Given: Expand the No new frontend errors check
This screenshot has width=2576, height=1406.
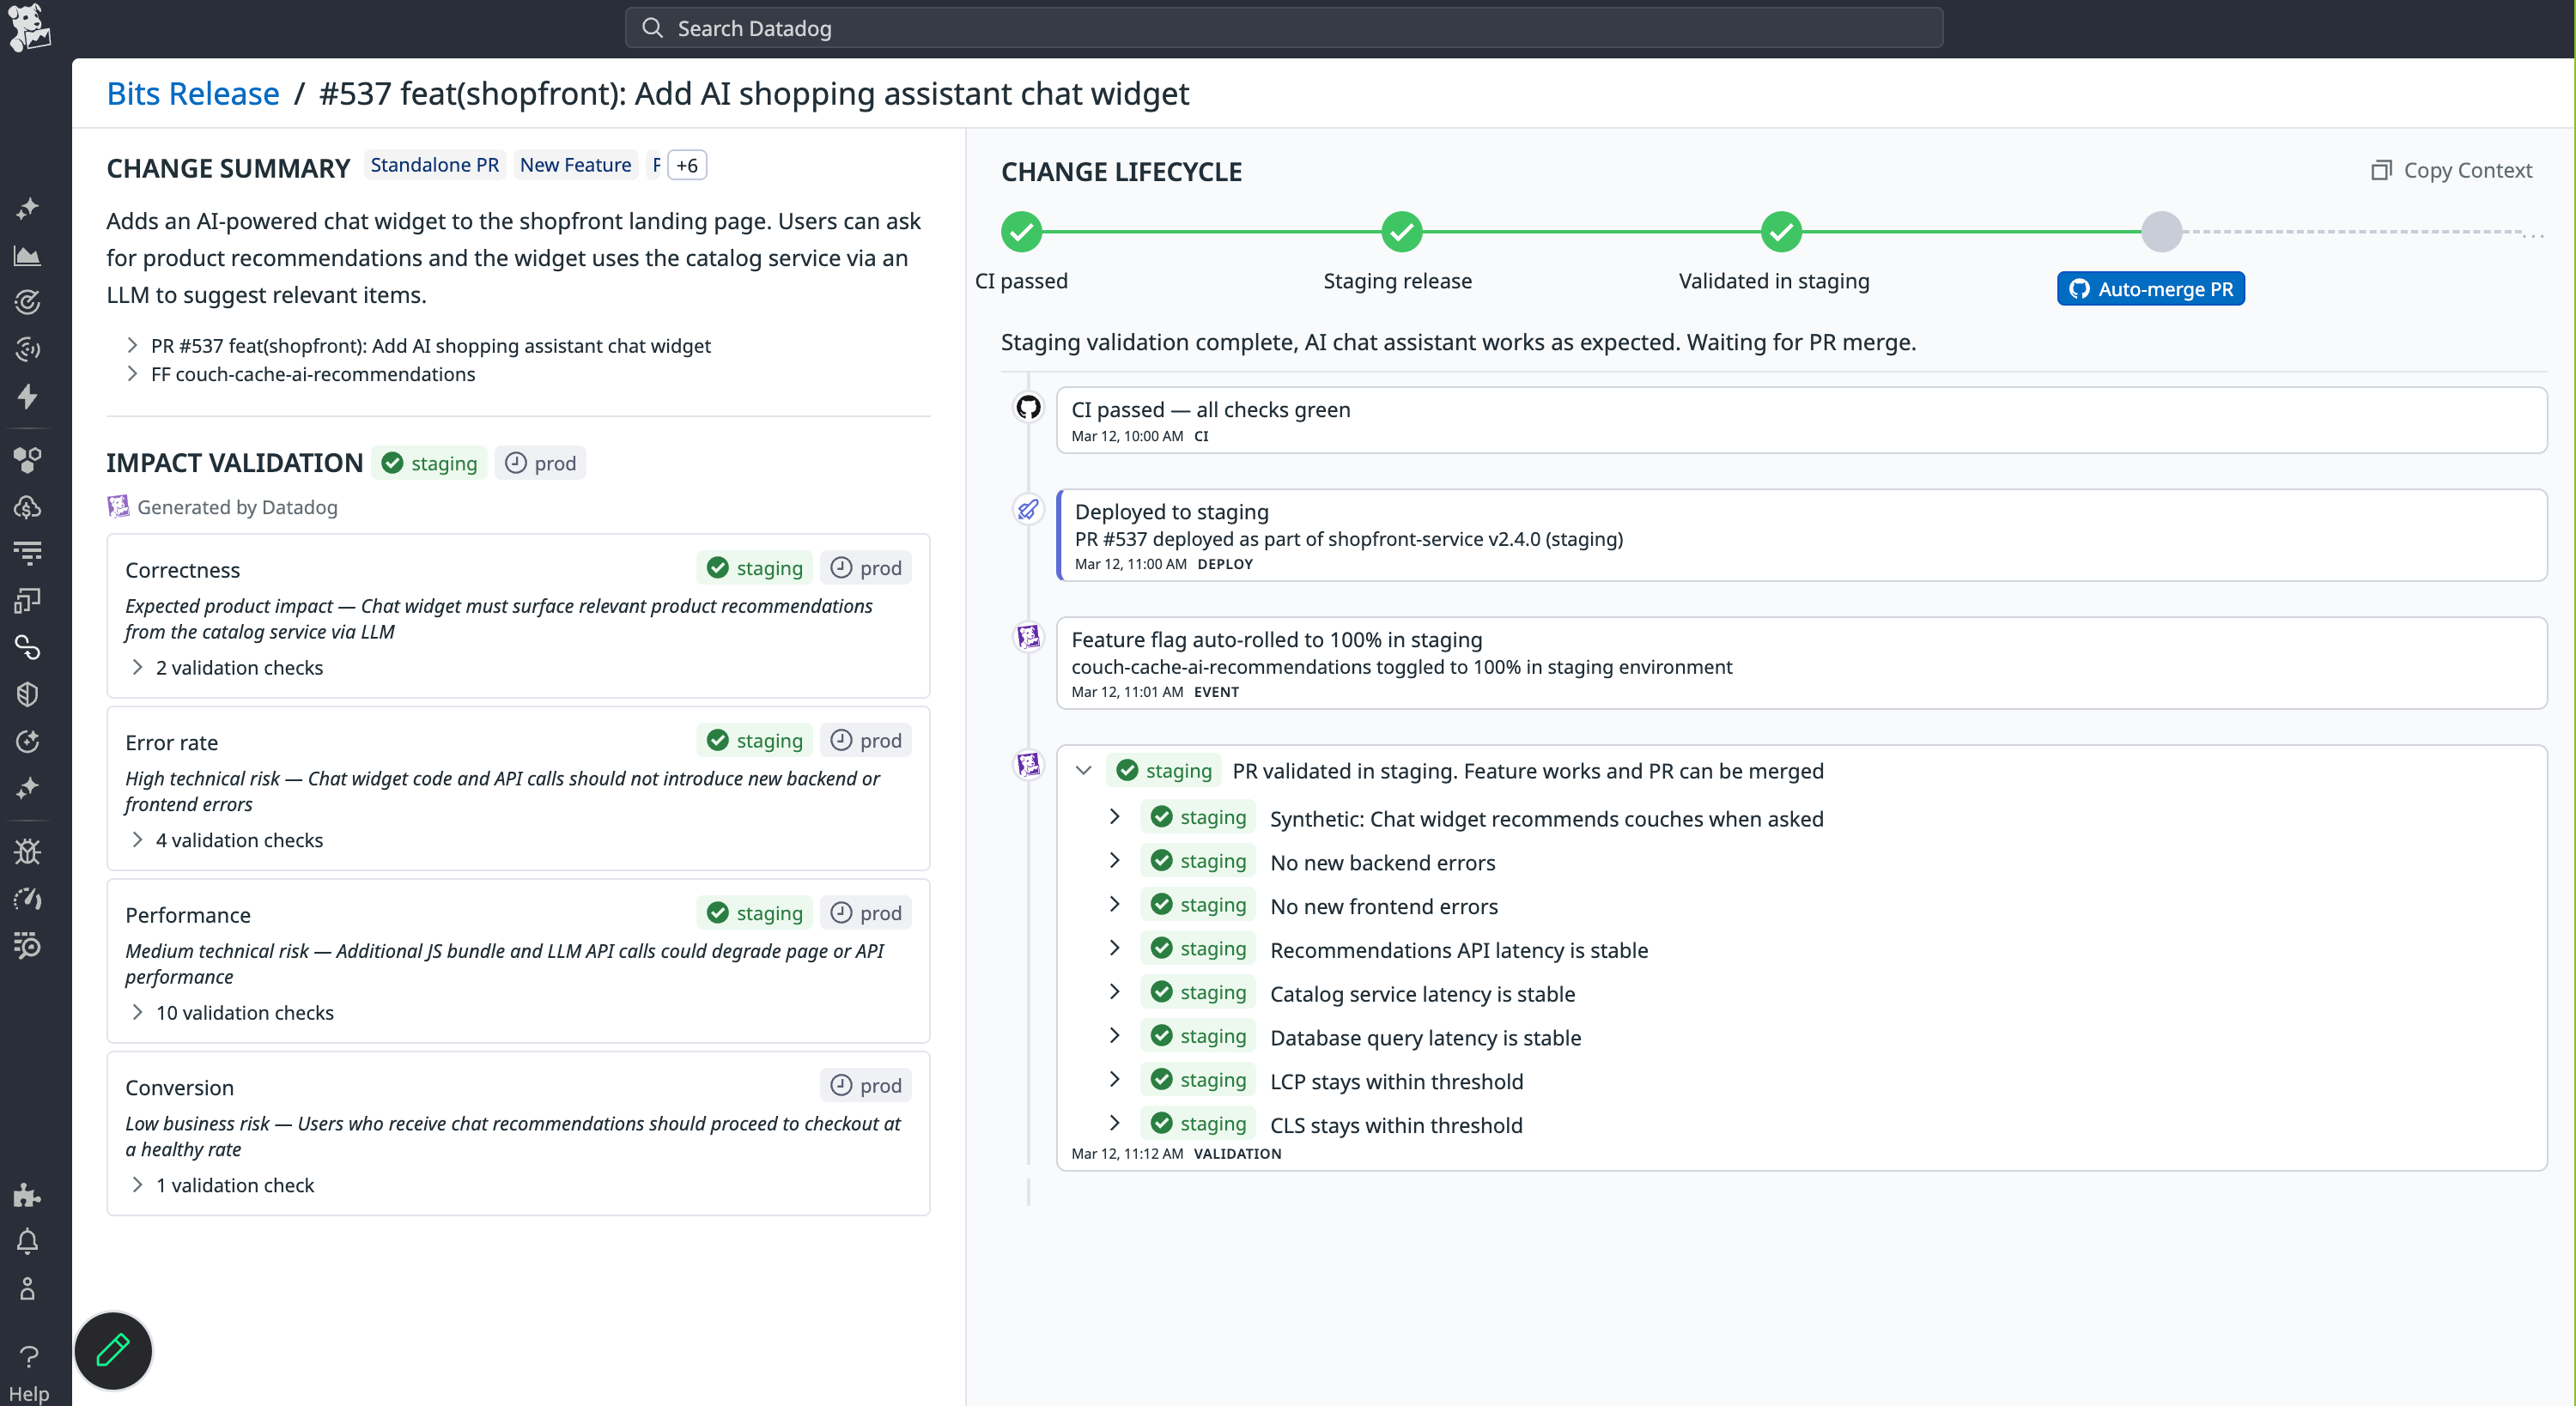Looking at the screenshot, I should click(1115, 904).
